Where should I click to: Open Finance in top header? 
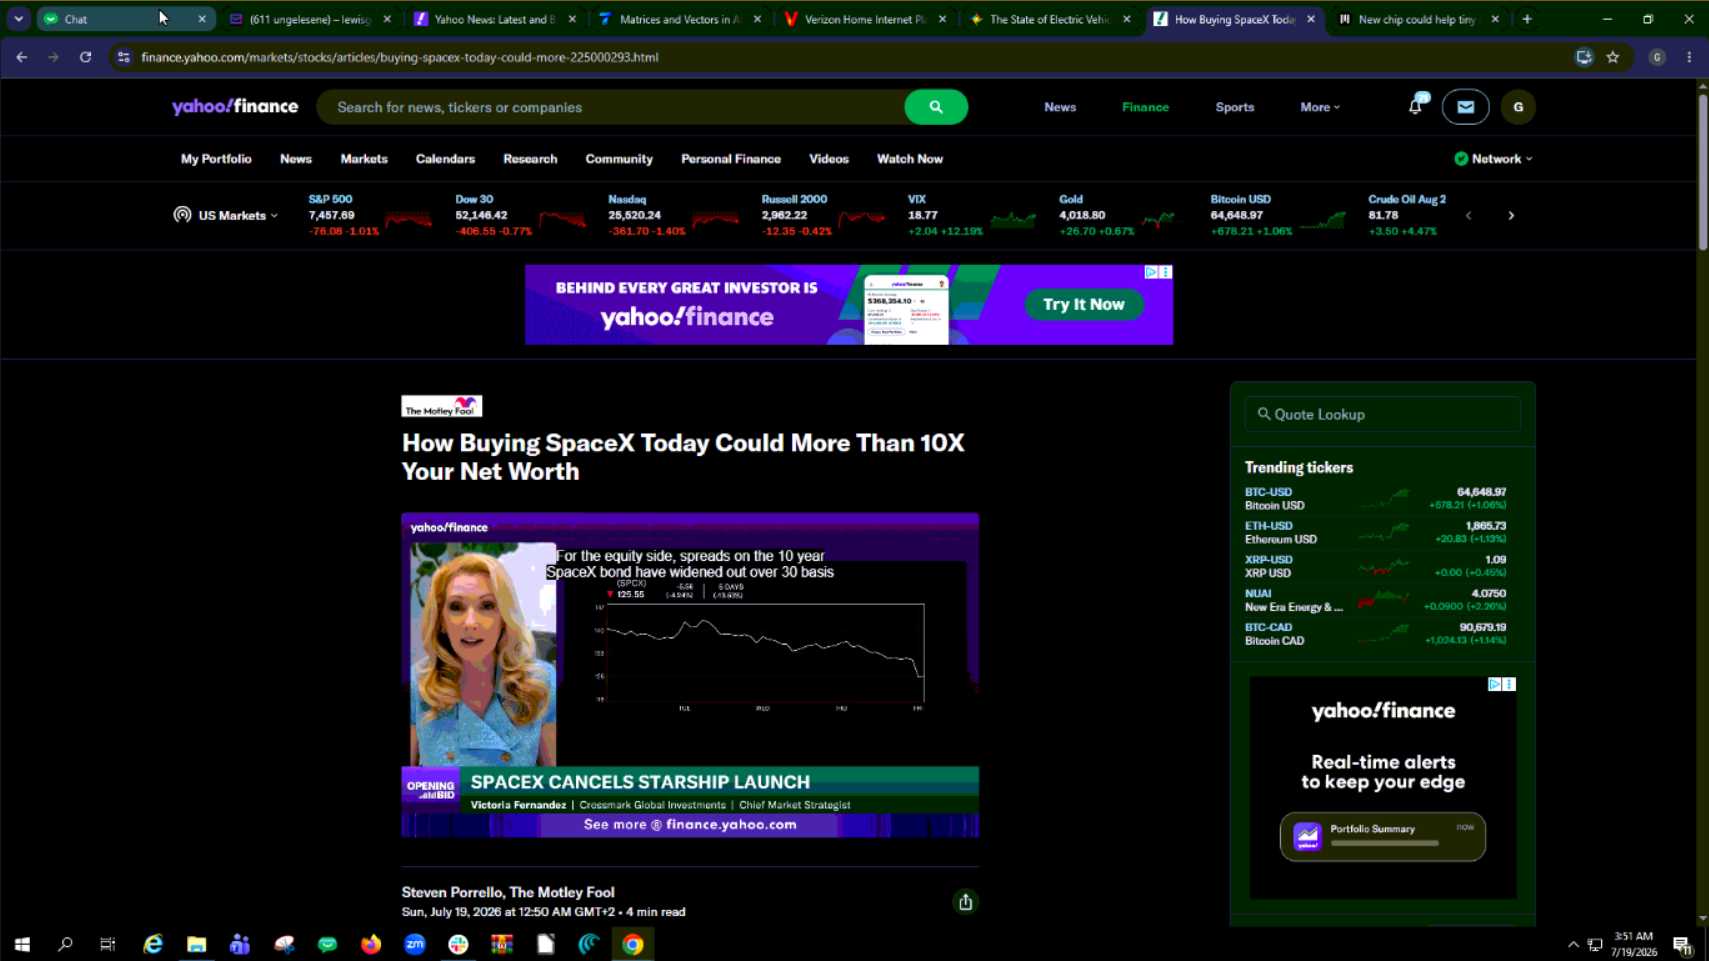(1145, 107)
